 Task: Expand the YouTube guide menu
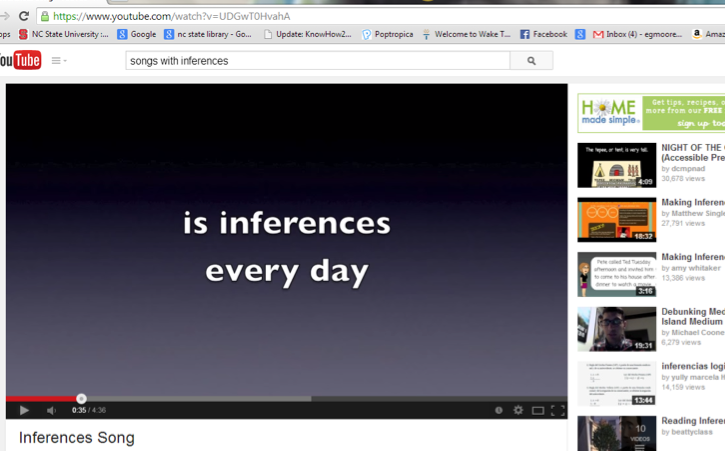tap(59, 61)
